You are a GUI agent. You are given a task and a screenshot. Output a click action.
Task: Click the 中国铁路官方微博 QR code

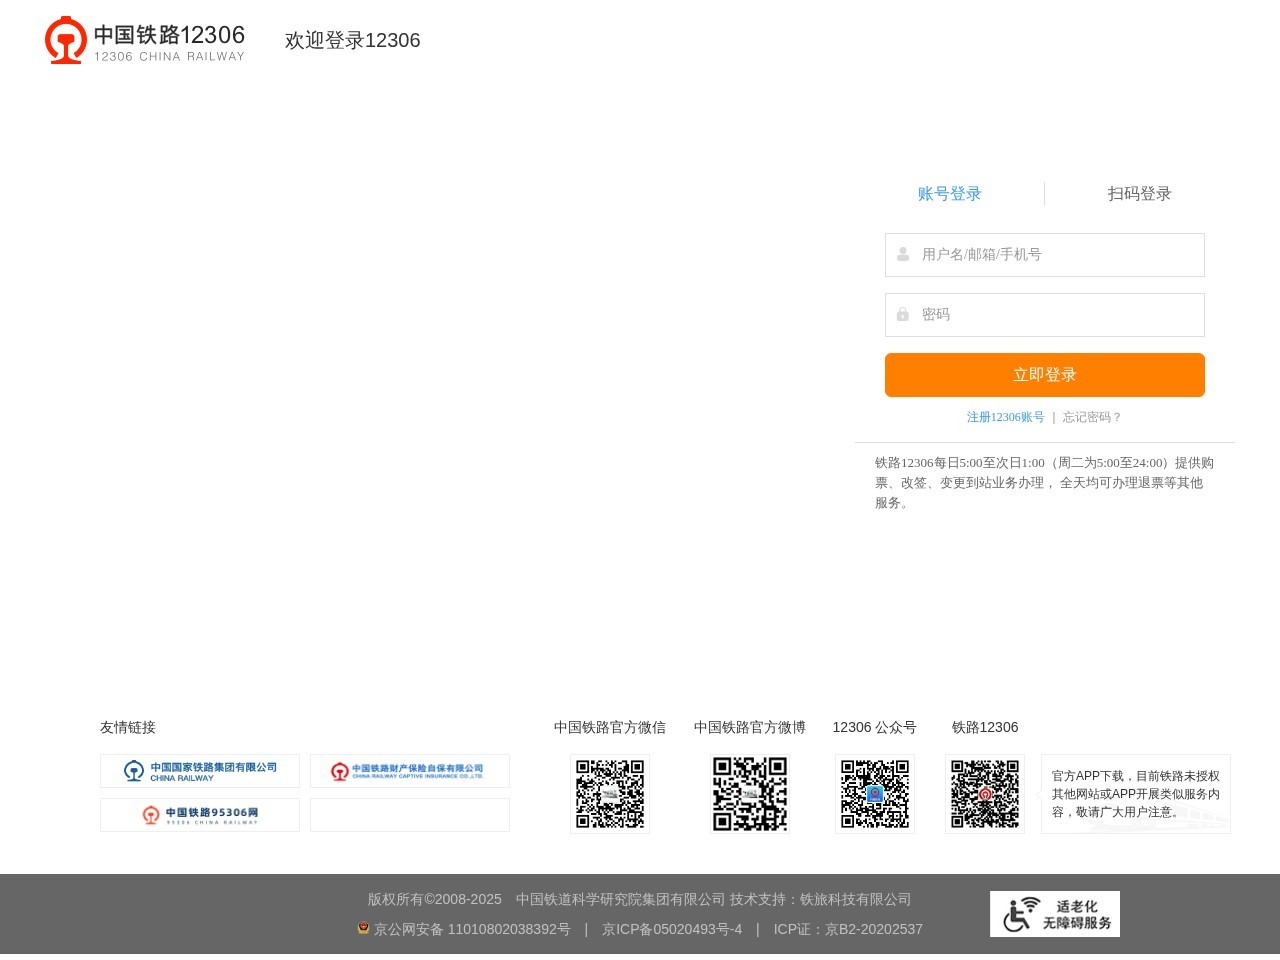pyautogui.click(x=750, y=794)
